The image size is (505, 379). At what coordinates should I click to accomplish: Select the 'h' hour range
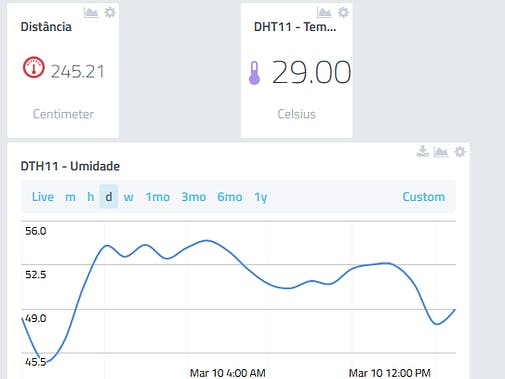tap(90, 197)
